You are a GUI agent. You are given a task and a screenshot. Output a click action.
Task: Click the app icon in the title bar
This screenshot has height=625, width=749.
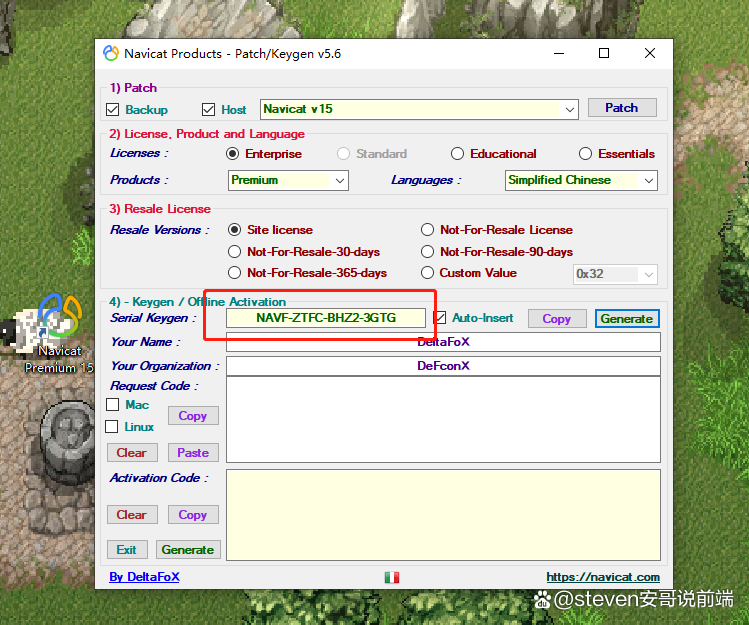tap(111, 54)
